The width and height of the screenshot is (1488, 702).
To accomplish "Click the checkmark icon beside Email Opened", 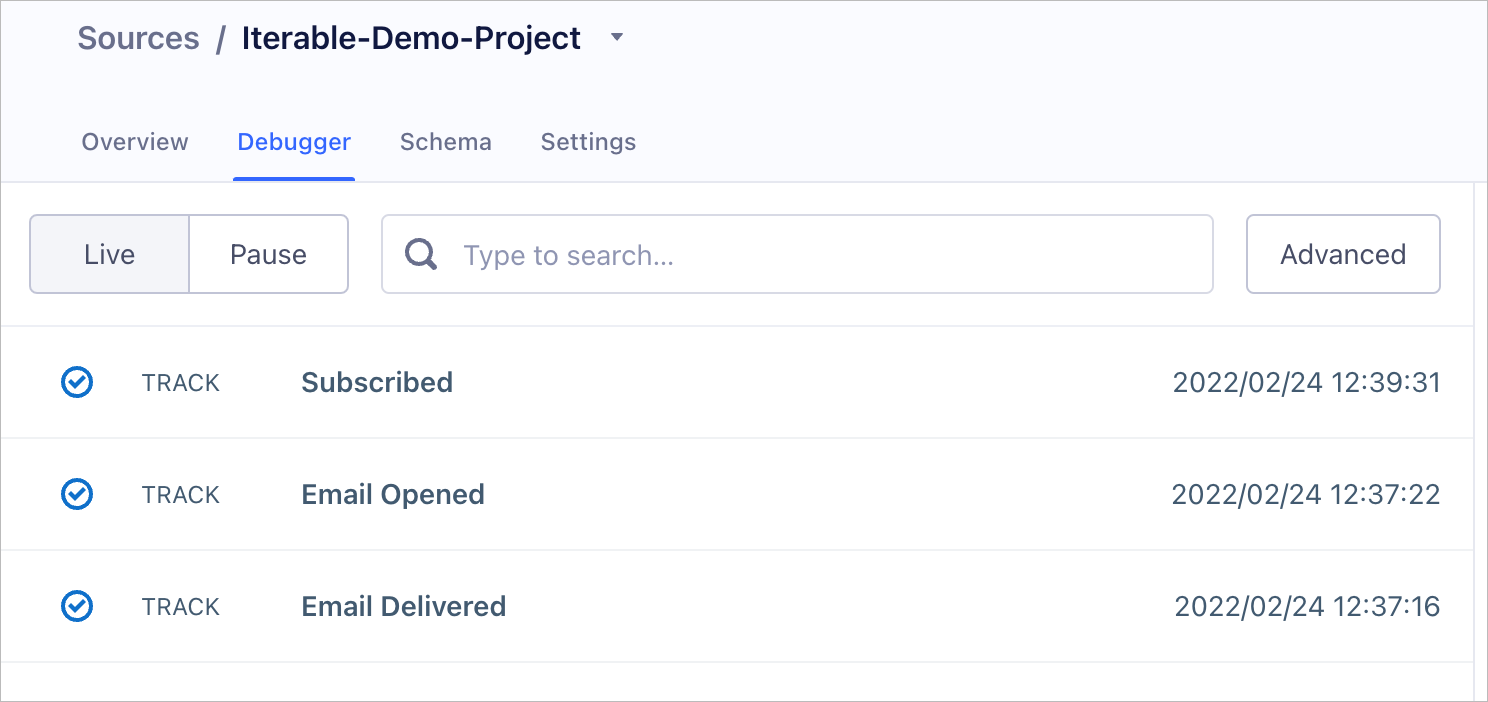I will point(77,494).
